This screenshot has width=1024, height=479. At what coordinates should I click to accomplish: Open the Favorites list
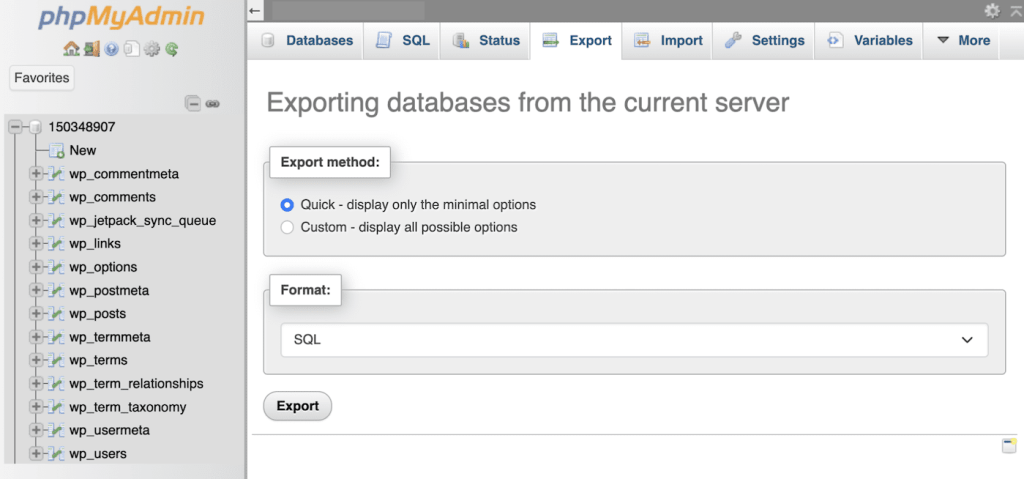click(x=42, y=78)
